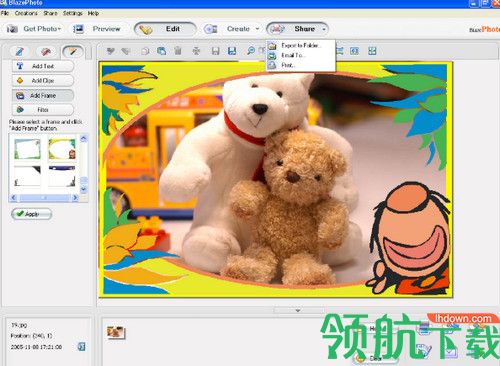Click the four-square icon at the toolbar end
The image size is (500, 366).
click(372, 51)
